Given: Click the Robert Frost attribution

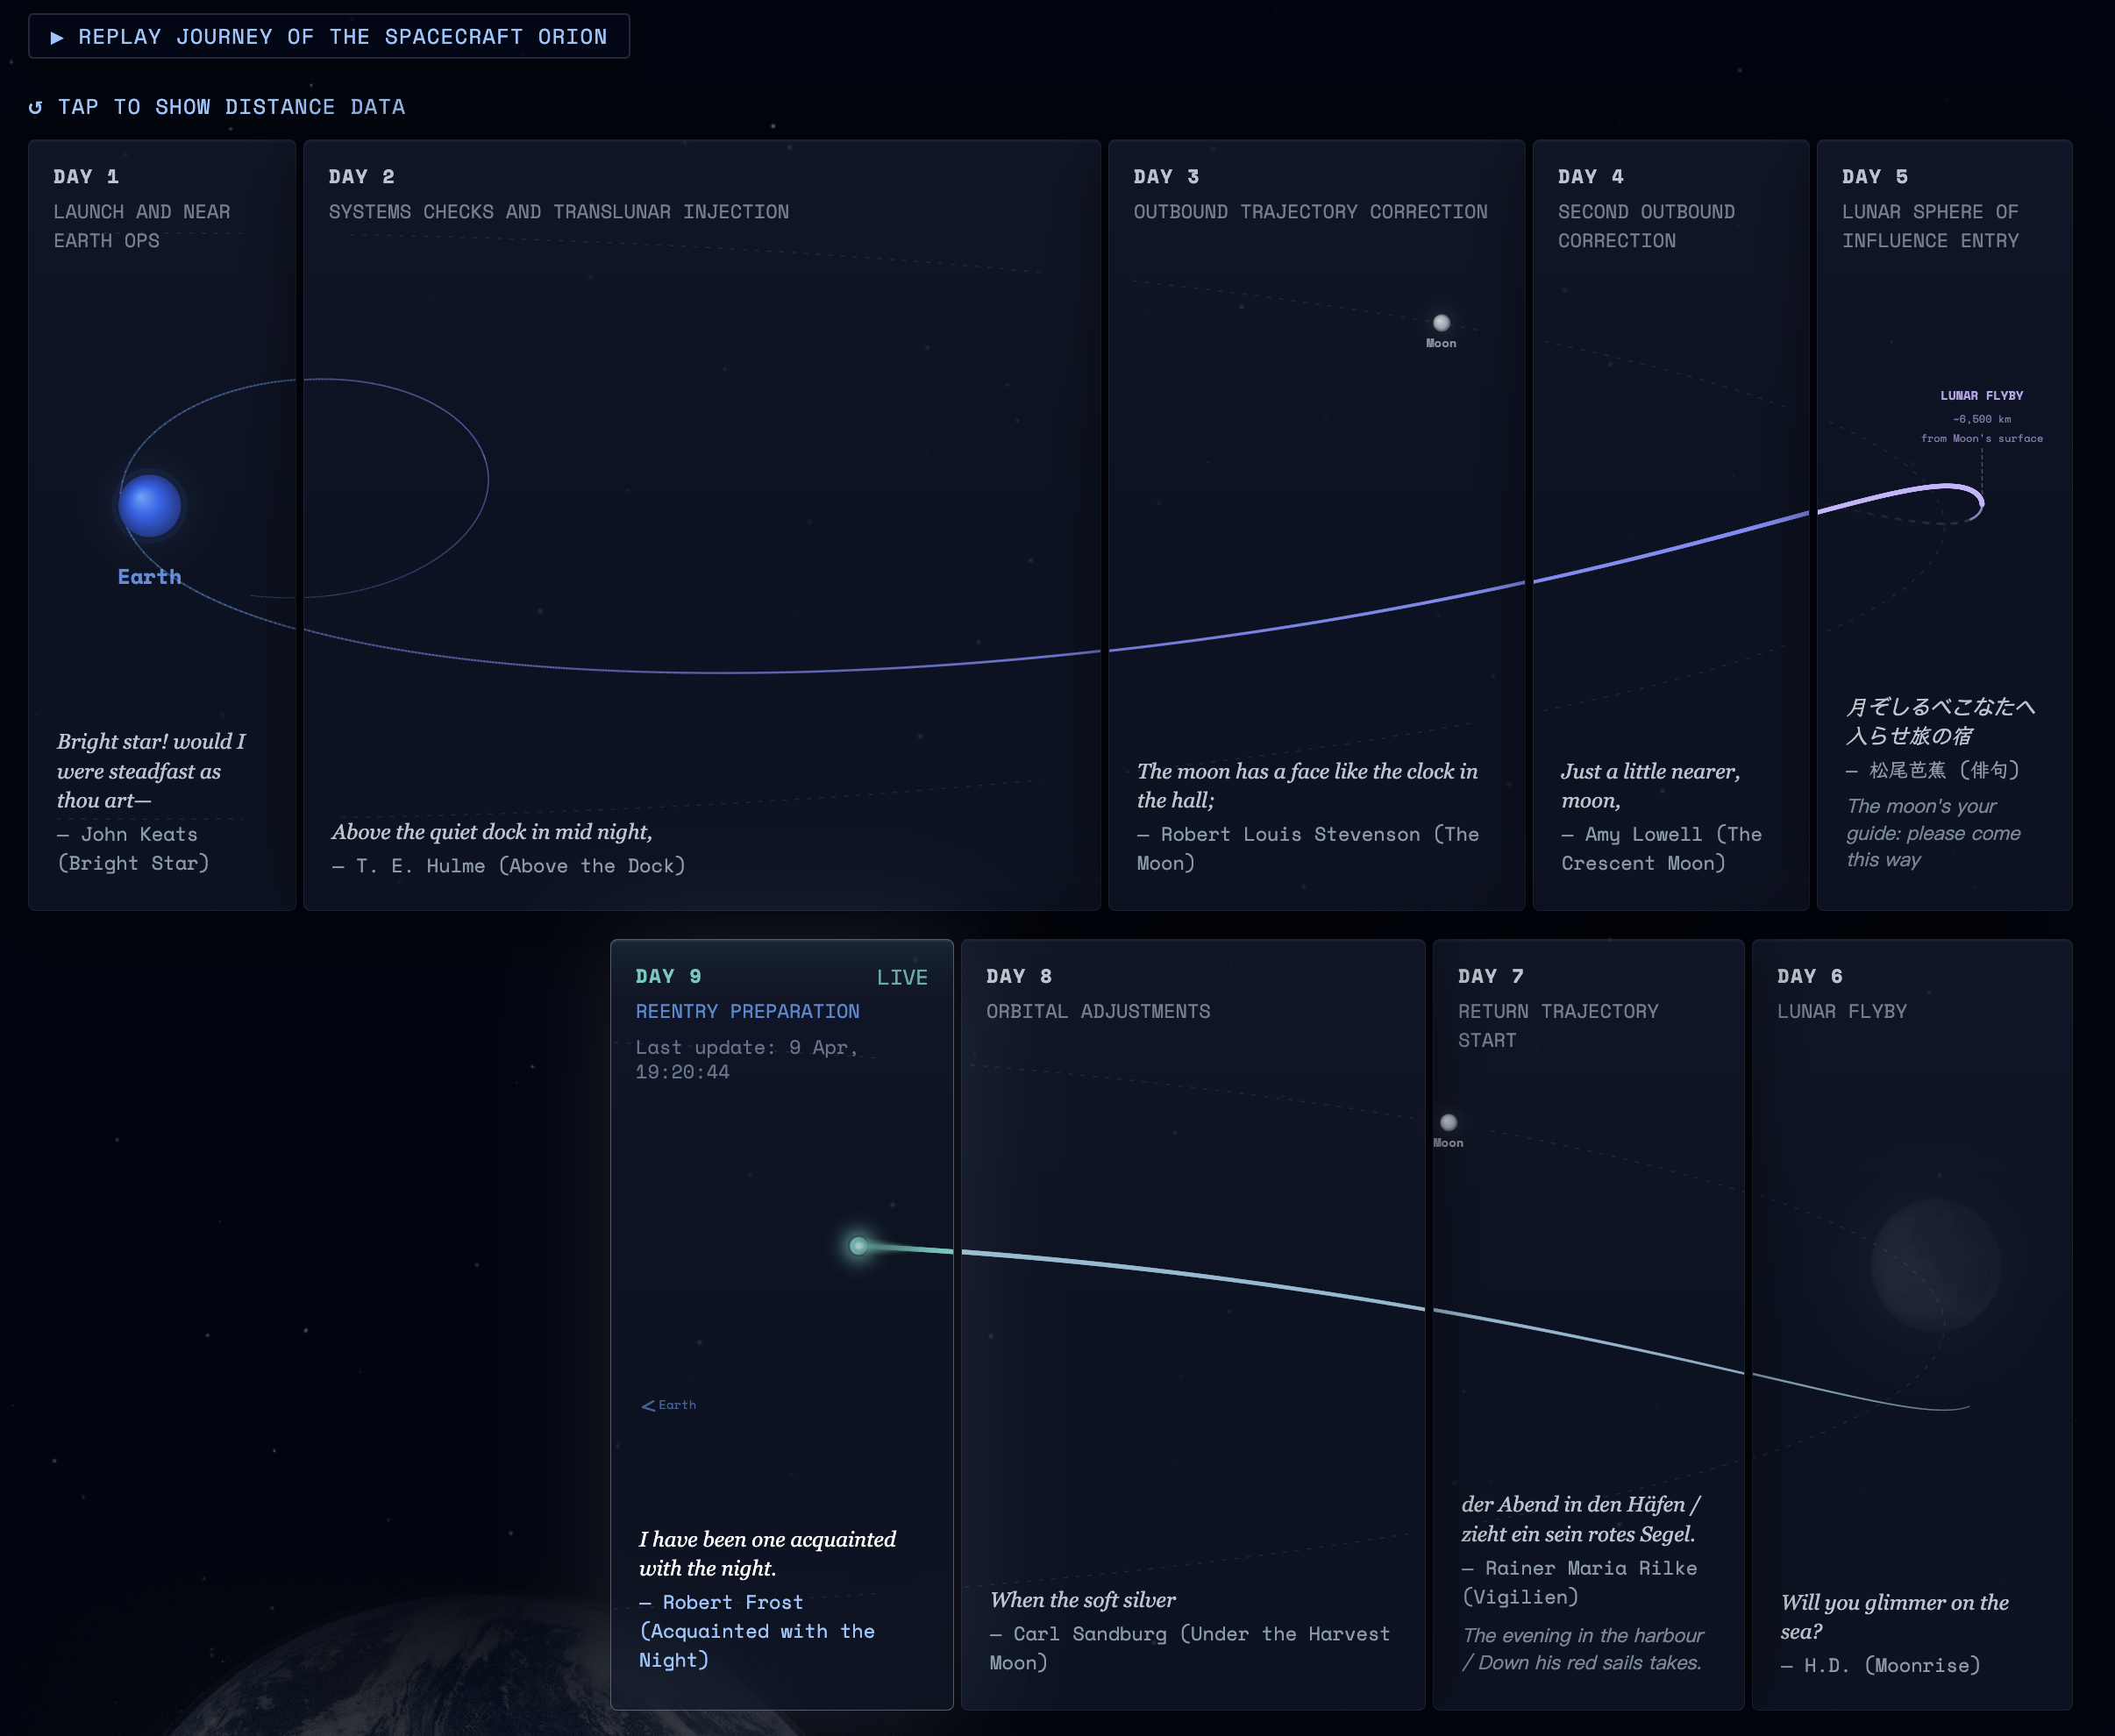Looking at the screenshot, I should [757, 1631].
